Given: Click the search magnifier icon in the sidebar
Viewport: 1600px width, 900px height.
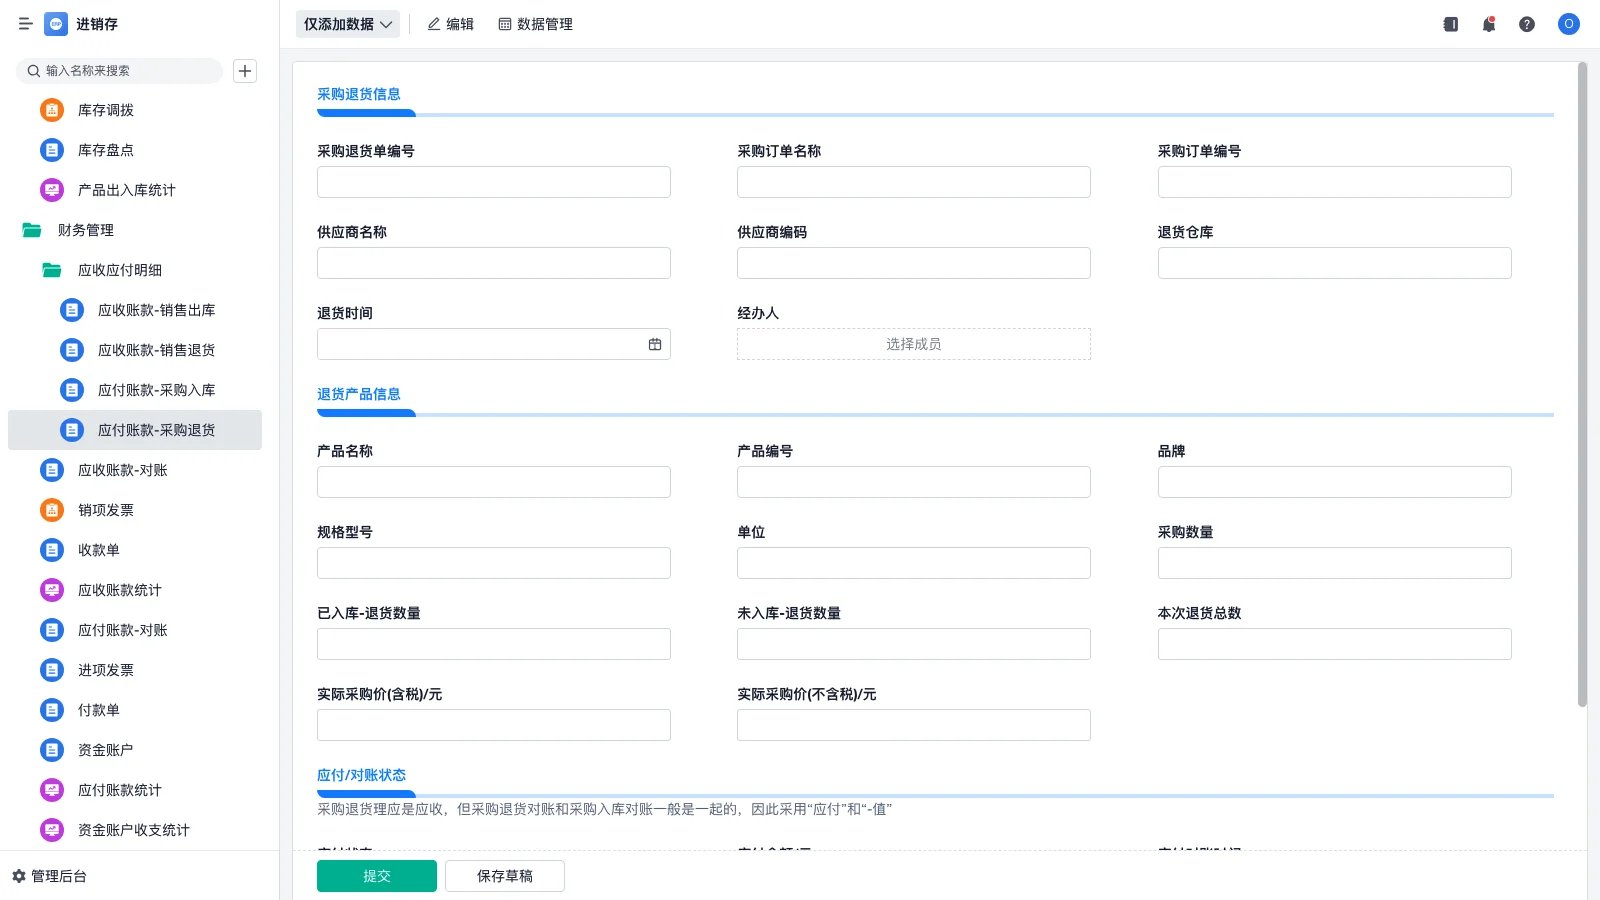Looking at the screenshot, I should [34, 71].
